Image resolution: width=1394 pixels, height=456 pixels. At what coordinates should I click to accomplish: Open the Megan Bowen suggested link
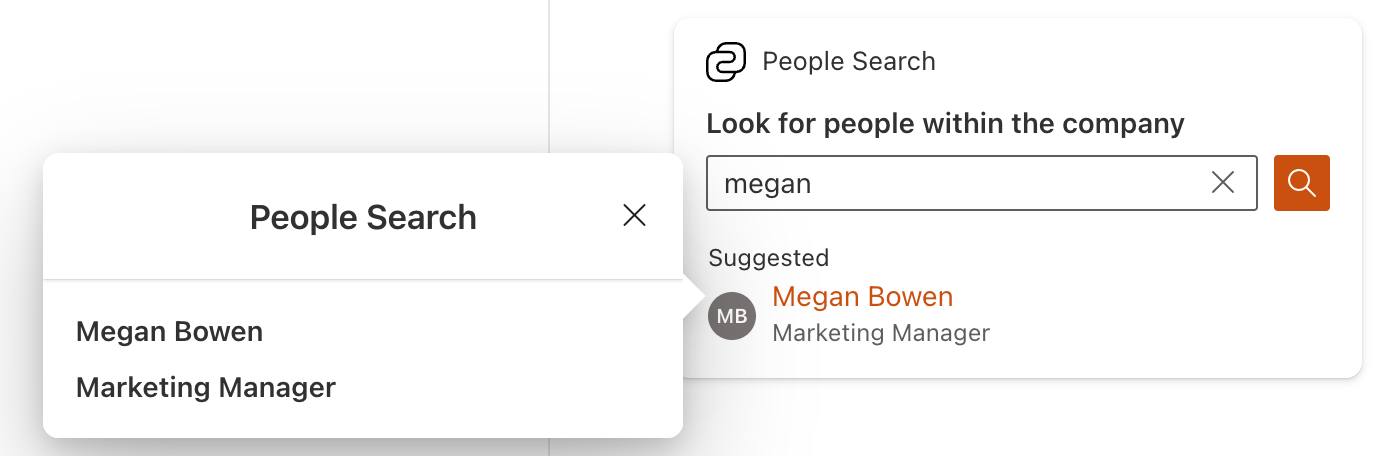click(862, 297)
